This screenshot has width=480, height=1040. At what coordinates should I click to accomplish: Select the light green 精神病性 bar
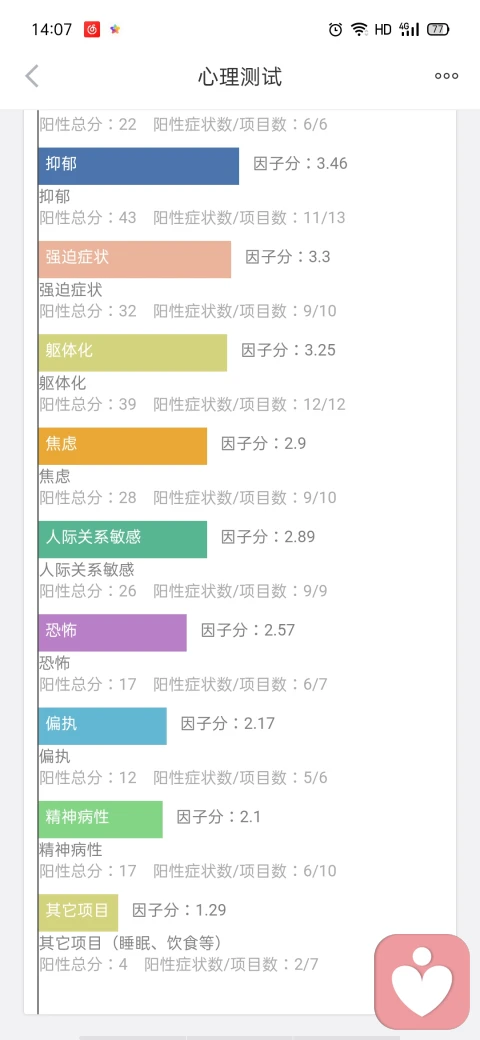point(101,819)
